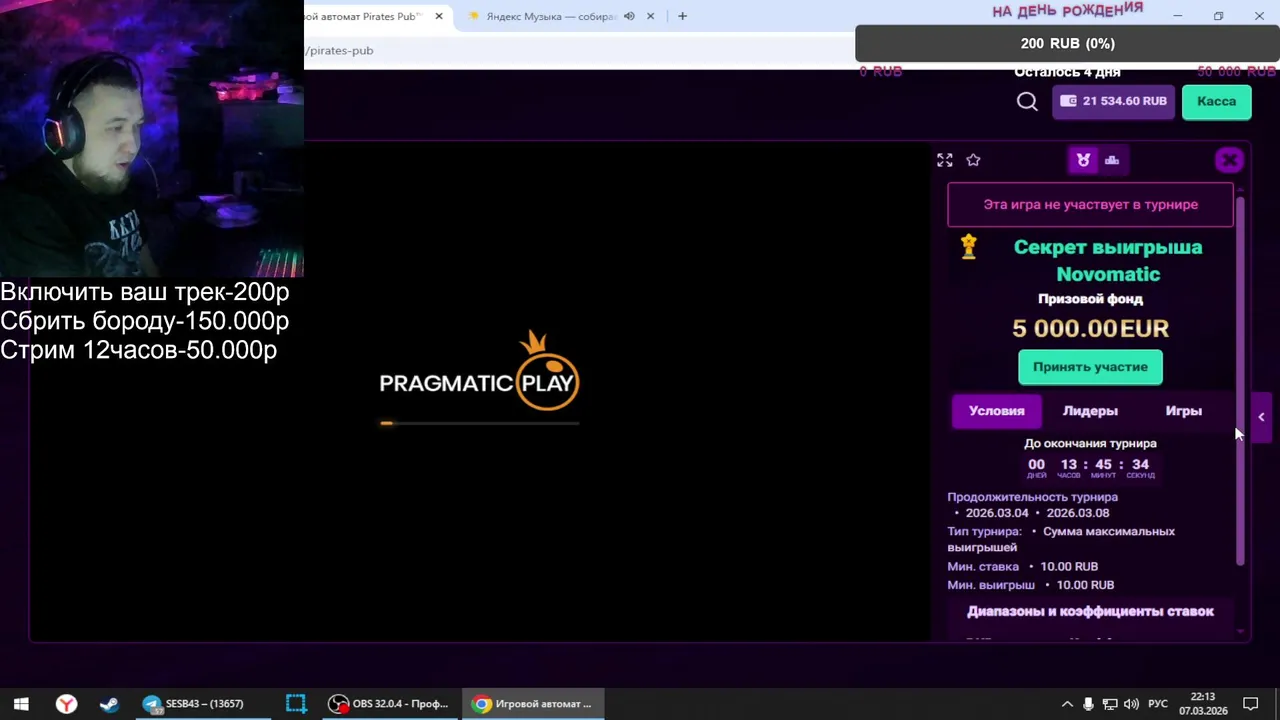Viewport: 1280px width, 720px height.
Task: Click banner 'Эта игра не участвует в турнире'
Action: pyautogui.click(x=1090, y=204)
